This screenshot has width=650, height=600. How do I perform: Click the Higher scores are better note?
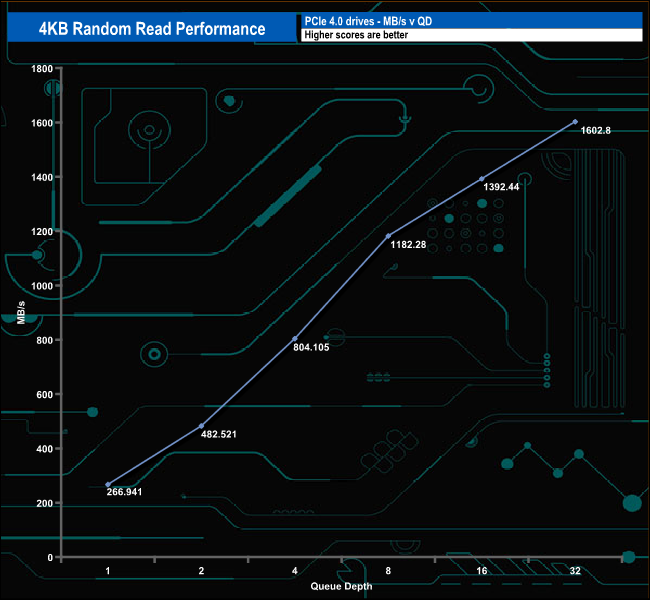click(356, 35)
